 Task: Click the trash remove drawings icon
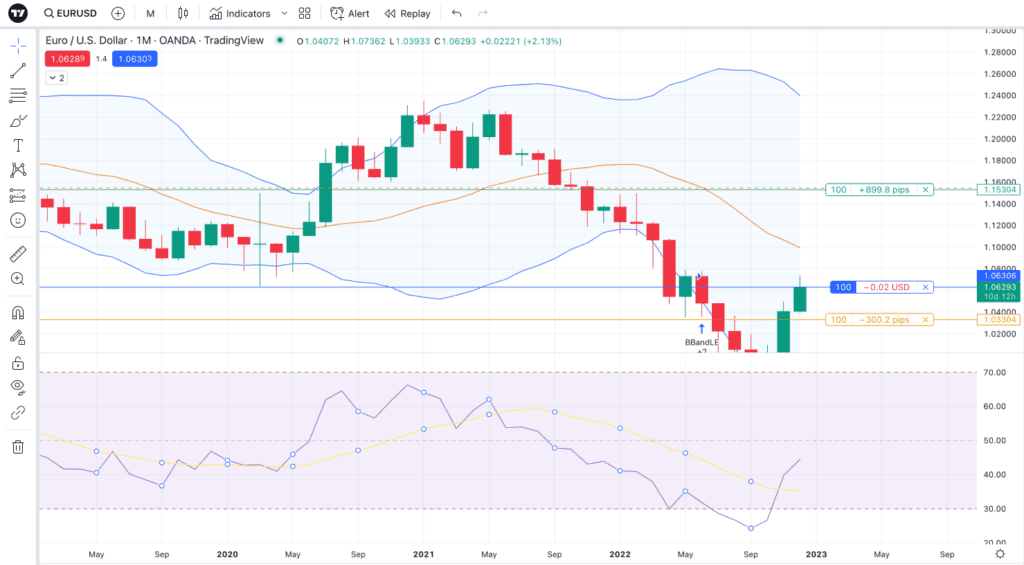18,446
